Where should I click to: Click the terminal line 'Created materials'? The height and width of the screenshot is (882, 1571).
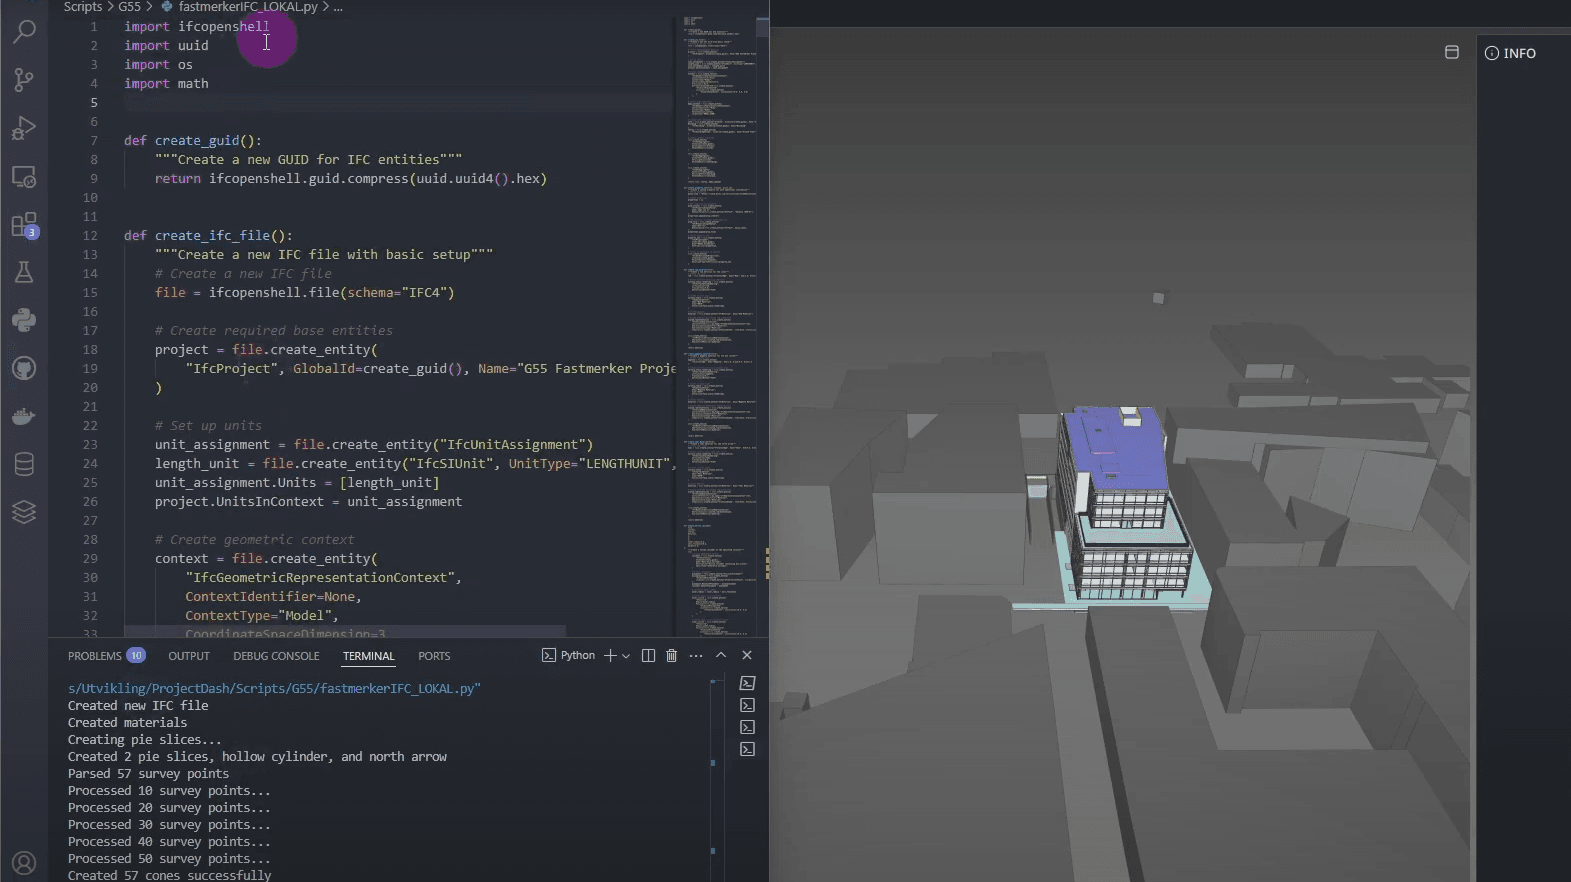[x=127, y=723]
